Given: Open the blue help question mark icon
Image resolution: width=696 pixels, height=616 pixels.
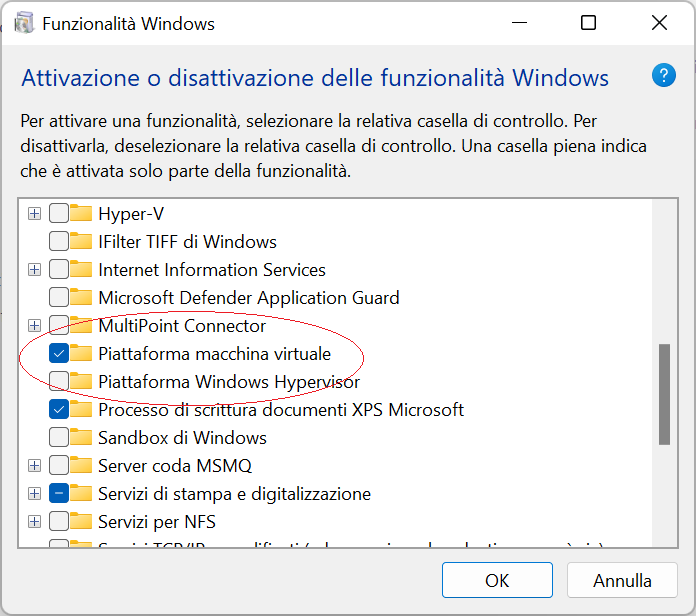Looking at the screenshot, I should pos(664,75).
